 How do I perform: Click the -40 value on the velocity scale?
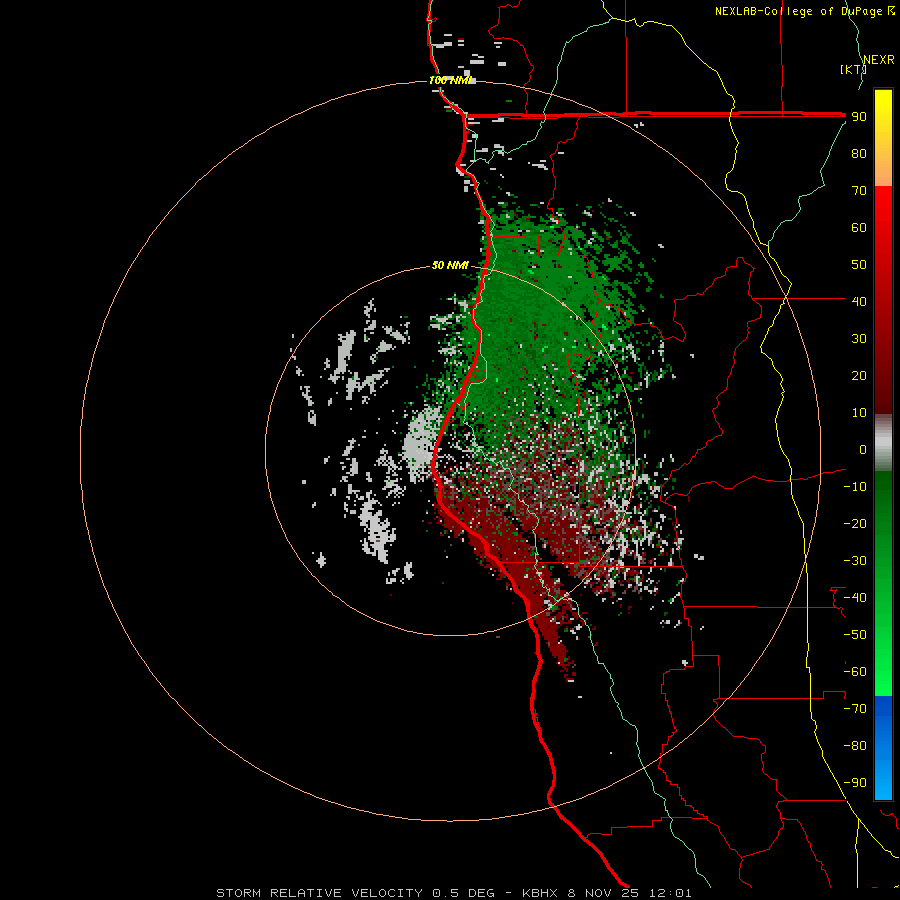click(855, 598)
